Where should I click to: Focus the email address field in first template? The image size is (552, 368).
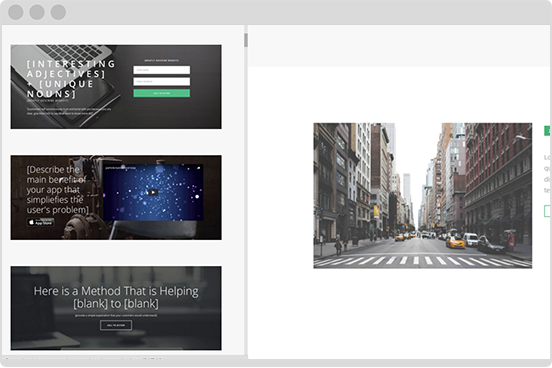click(162, 82)
